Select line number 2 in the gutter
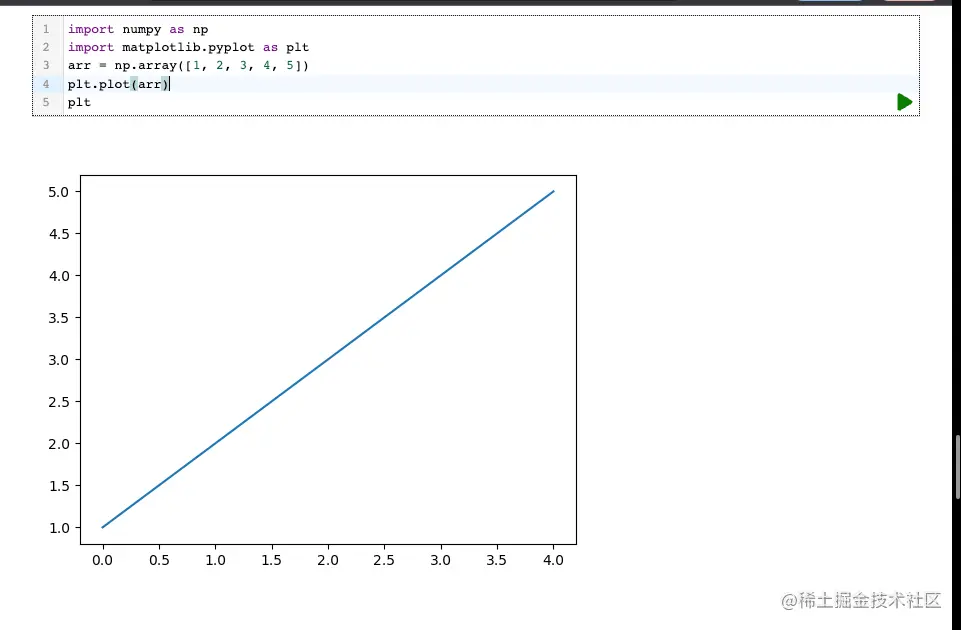 pyautogui.click(x=46, y=47)
